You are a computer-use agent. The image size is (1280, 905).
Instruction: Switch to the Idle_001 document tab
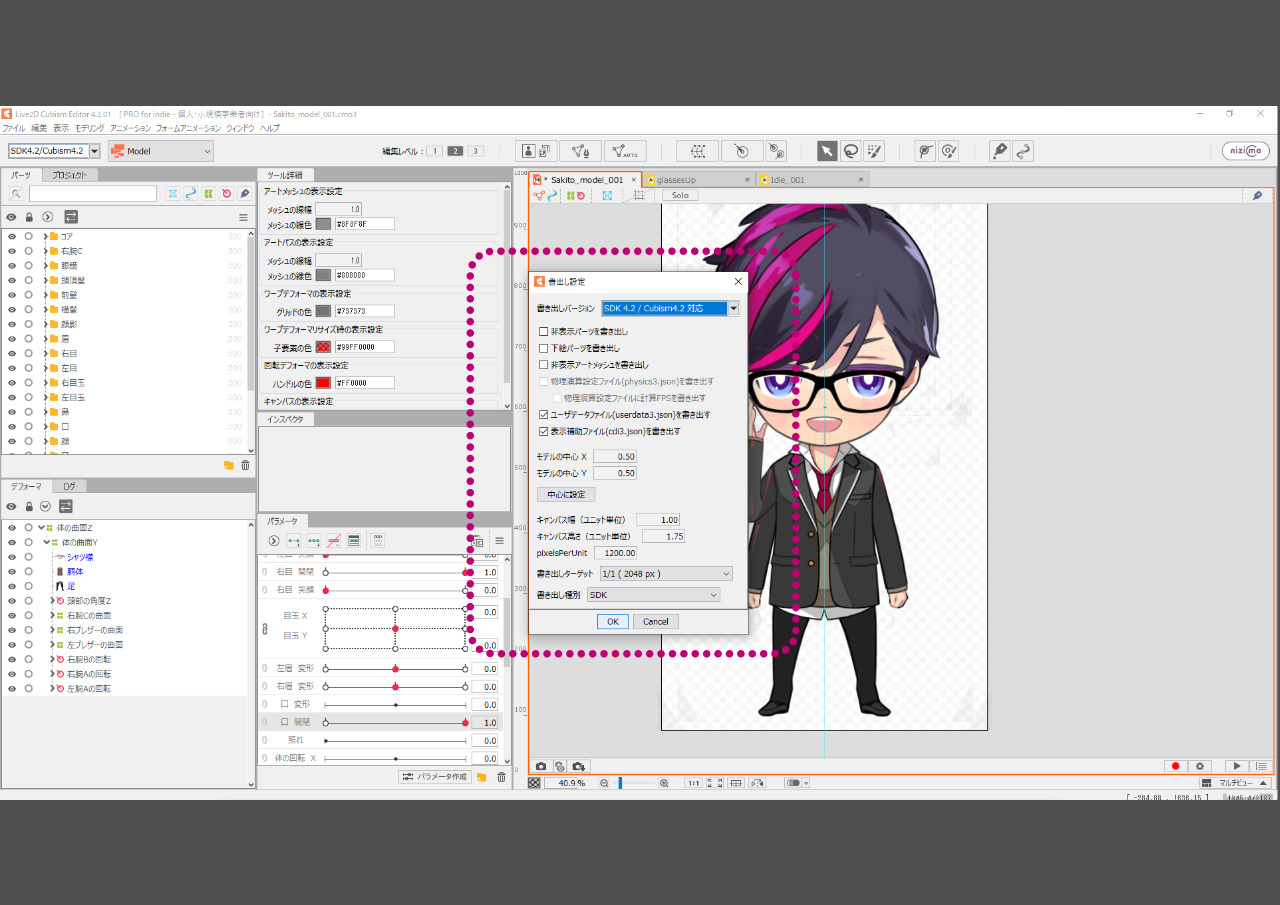pyautogui.click(x=811, y=180)
